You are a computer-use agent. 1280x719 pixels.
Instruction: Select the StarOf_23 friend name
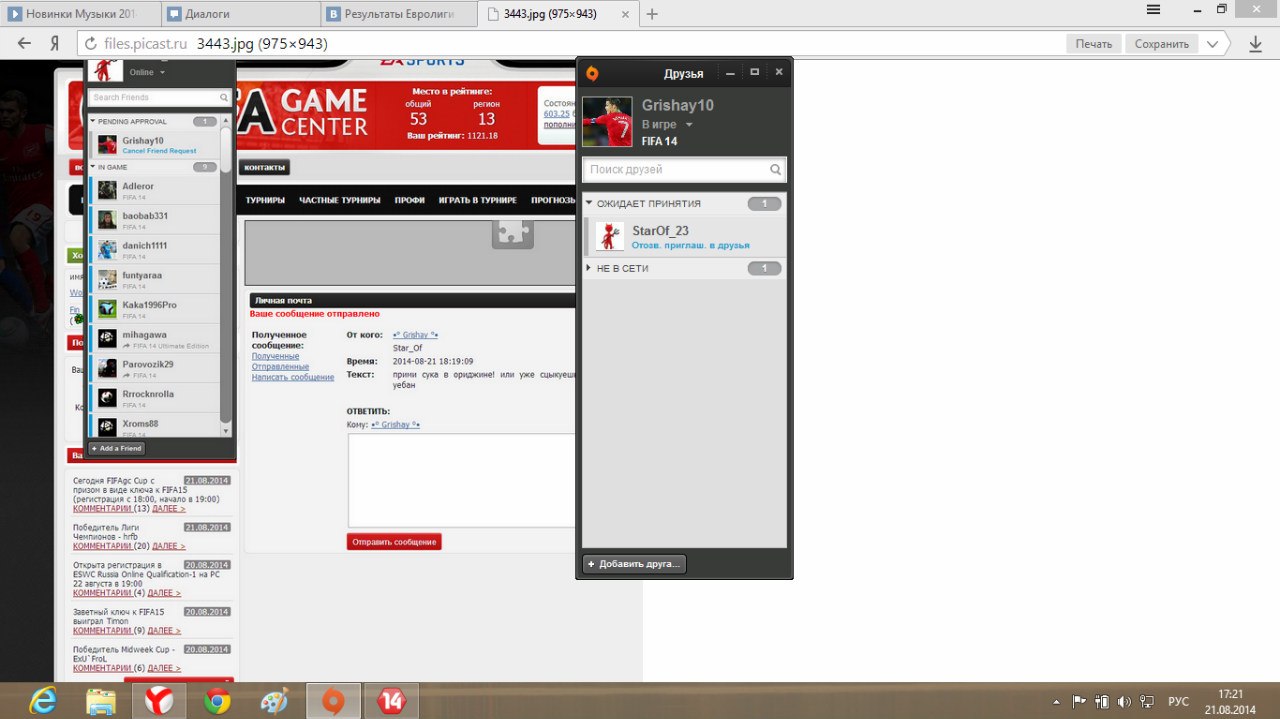[660, 231]
